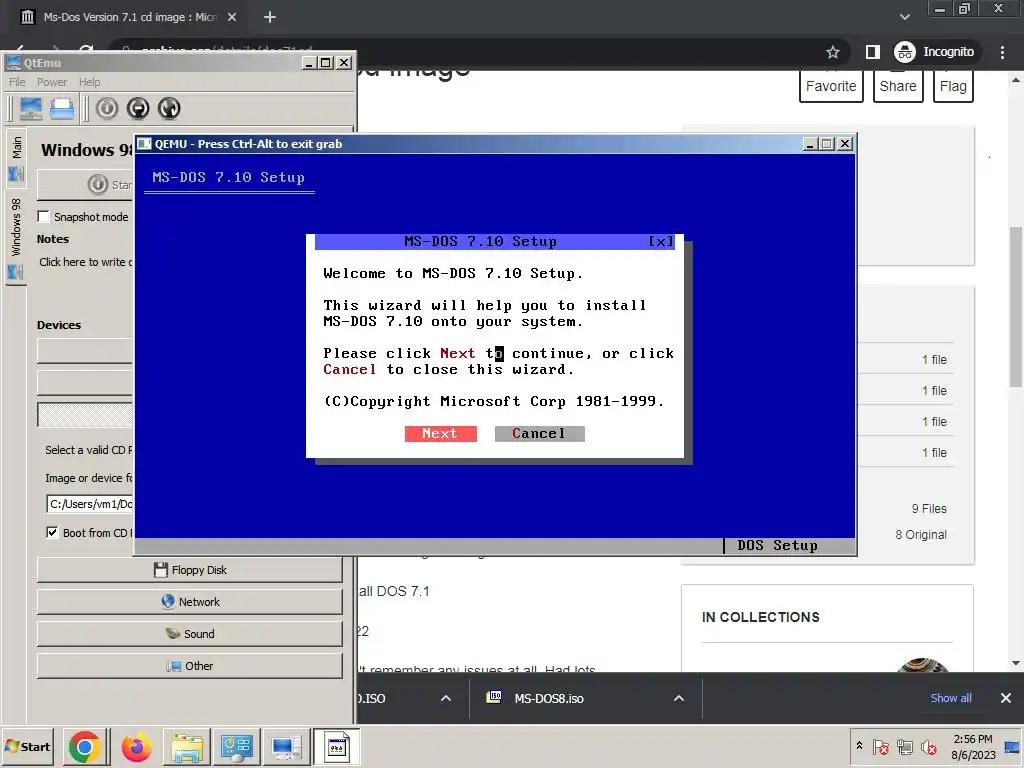Click the QtEmu computer taskbar icon
Viewport: 1024px width, 768px height.
click(x=286, y=747)
